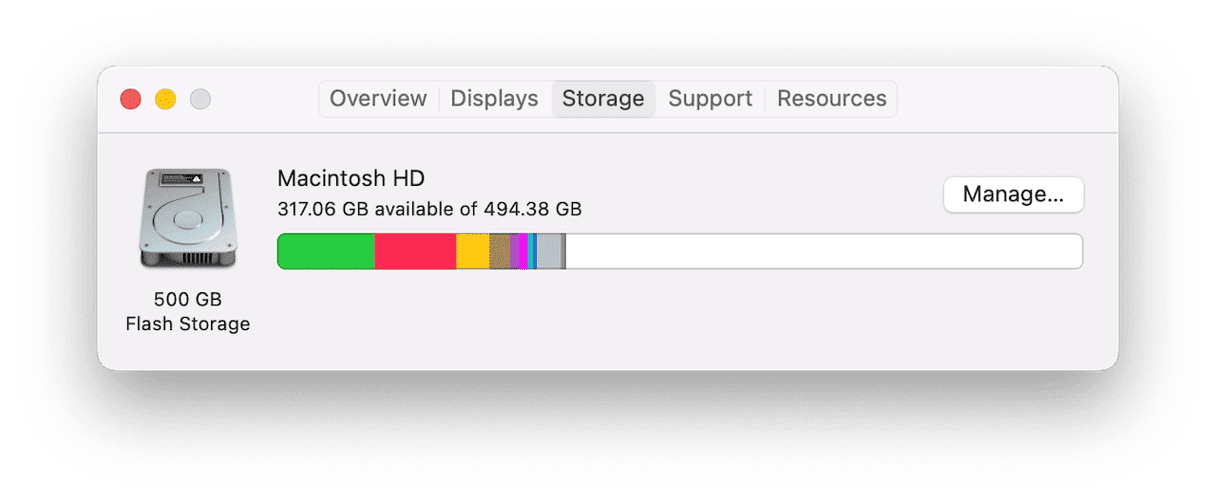Switch to the Overview tab
The height and width of the screenshot is (499, 1216).
378,99
